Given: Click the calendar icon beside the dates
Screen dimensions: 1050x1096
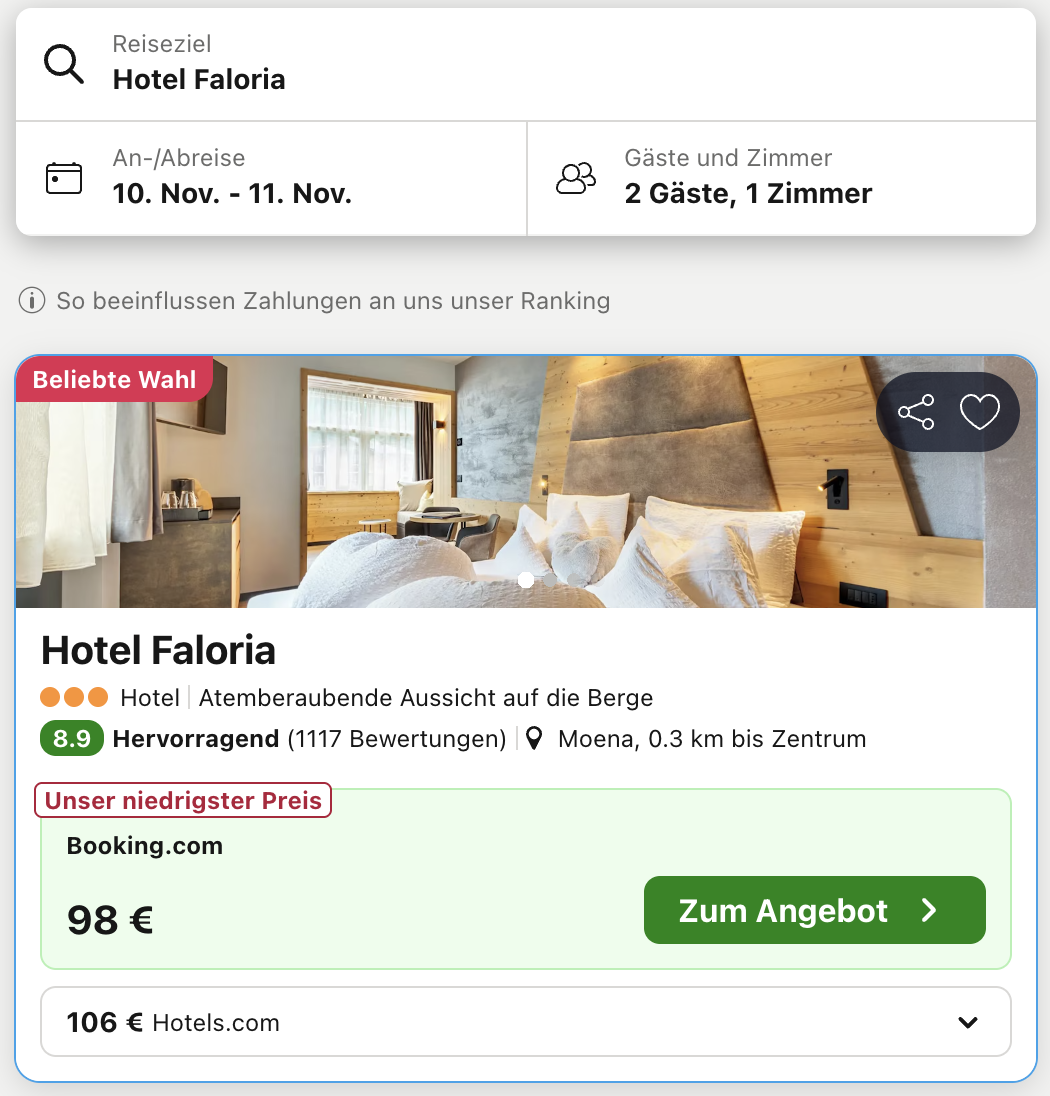Looking at the screenshot, I should [64, 178].
